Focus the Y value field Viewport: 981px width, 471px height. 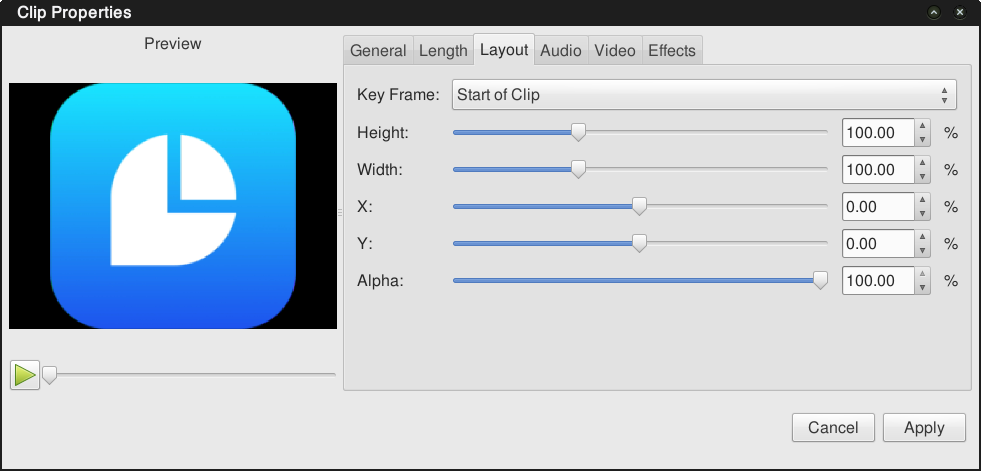tap(878, 243)
